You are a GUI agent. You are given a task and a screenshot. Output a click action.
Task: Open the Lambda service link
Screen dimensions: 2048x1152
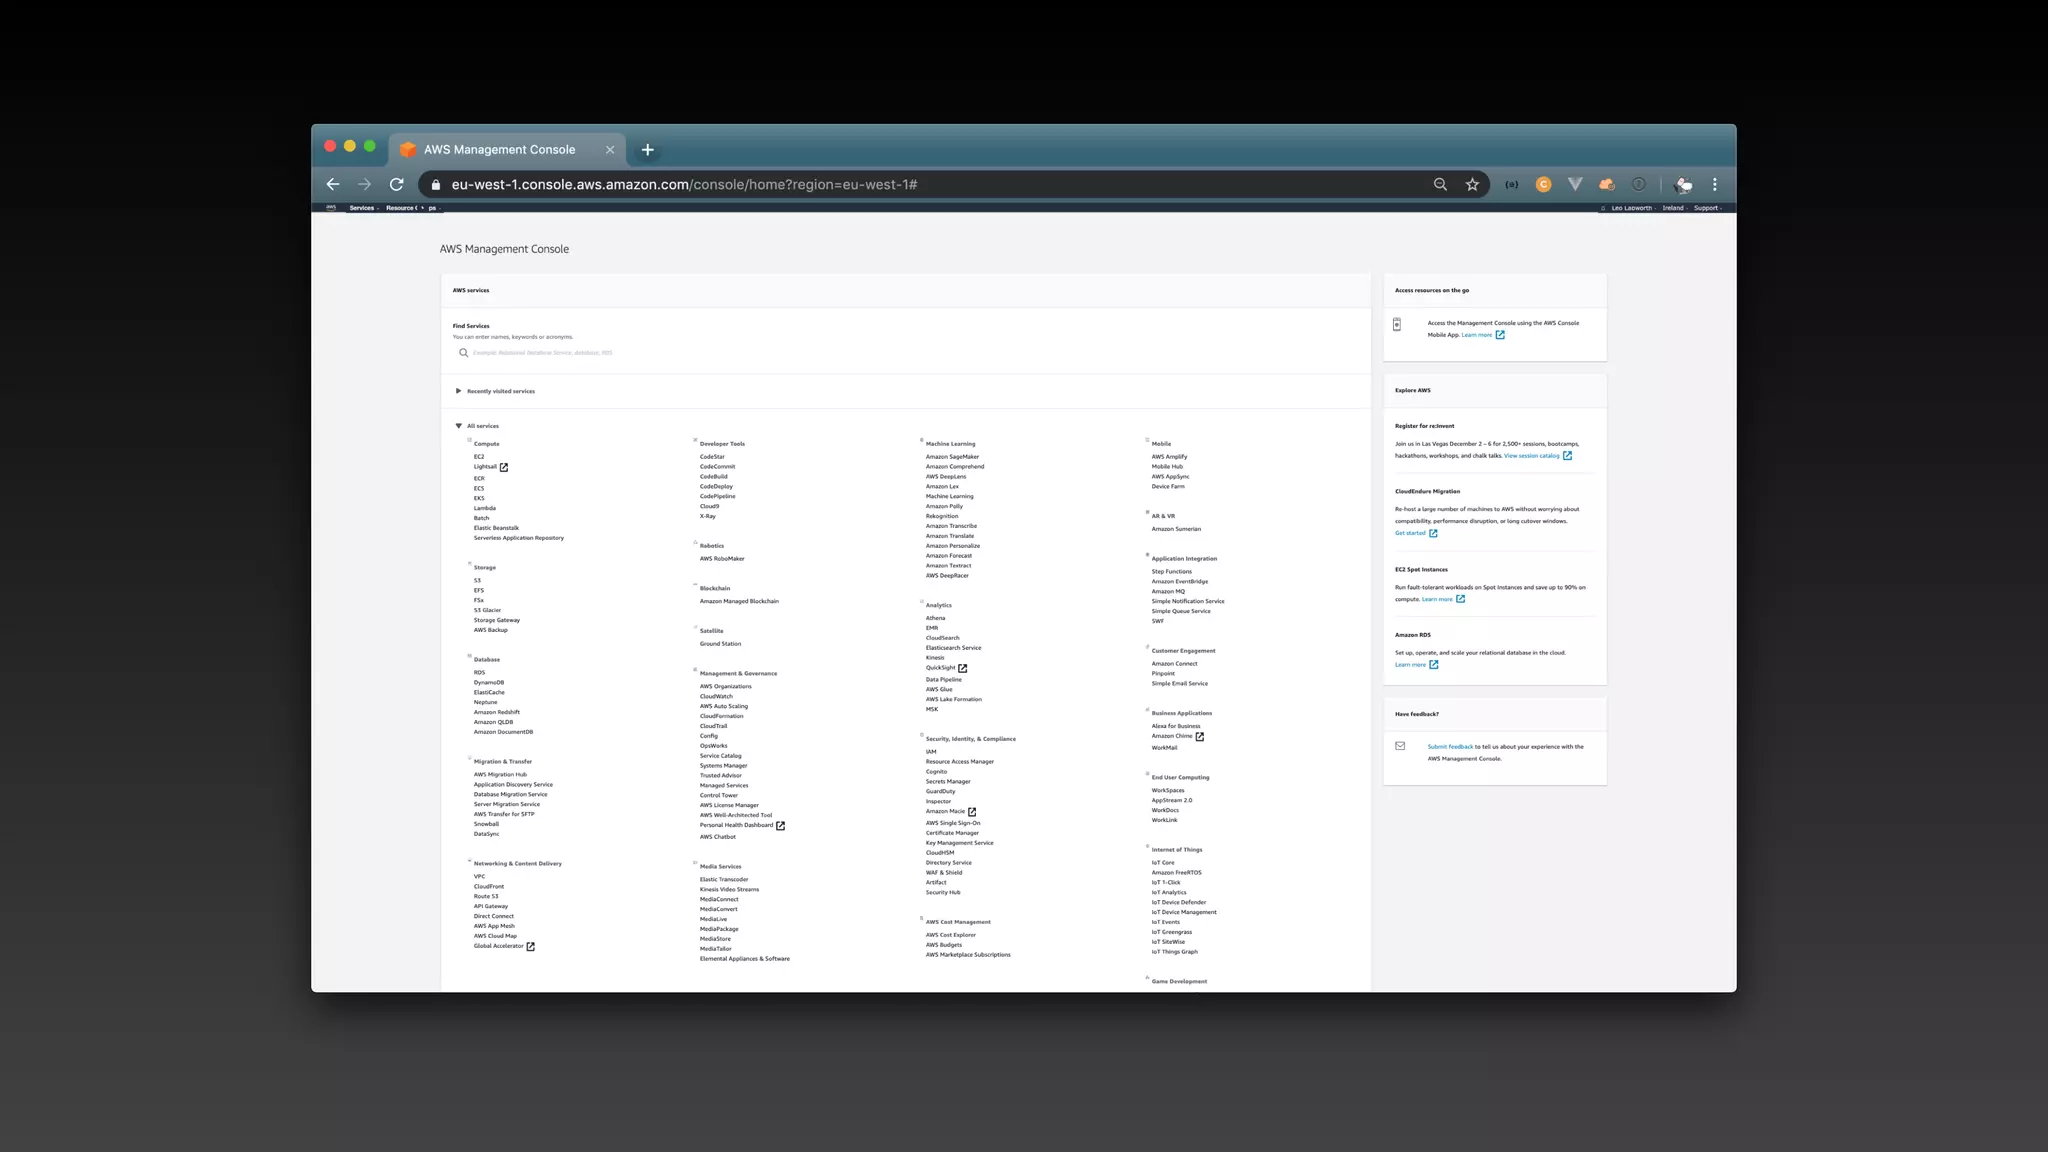(x=485, y=508)
